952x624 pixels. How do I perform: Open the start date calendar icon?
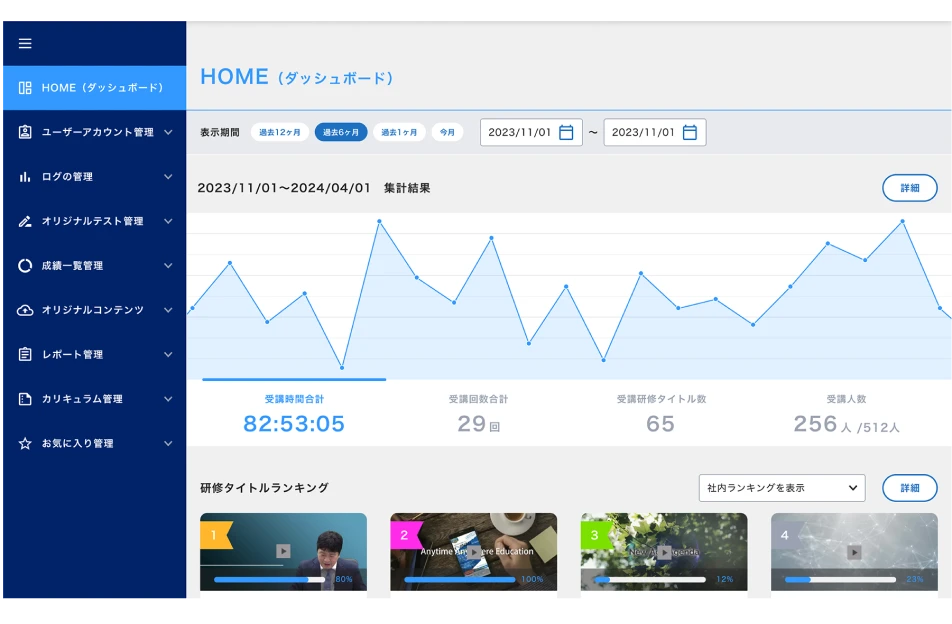[566, 132]
